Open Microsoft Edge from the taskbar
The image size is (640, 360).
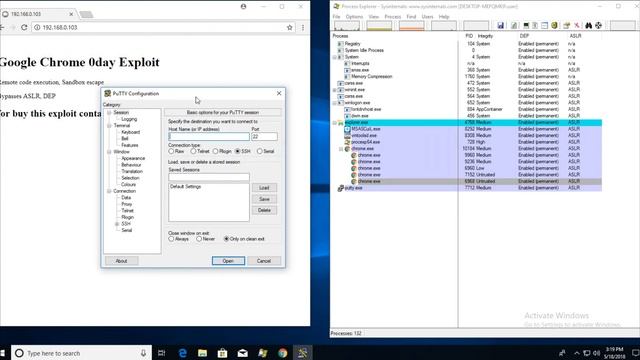(x=182, y=353)
